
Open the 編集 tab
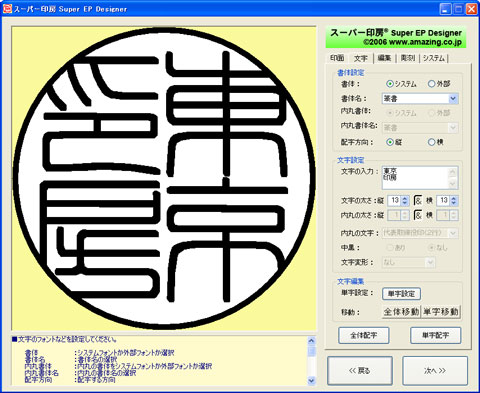[x=384, y=58]
